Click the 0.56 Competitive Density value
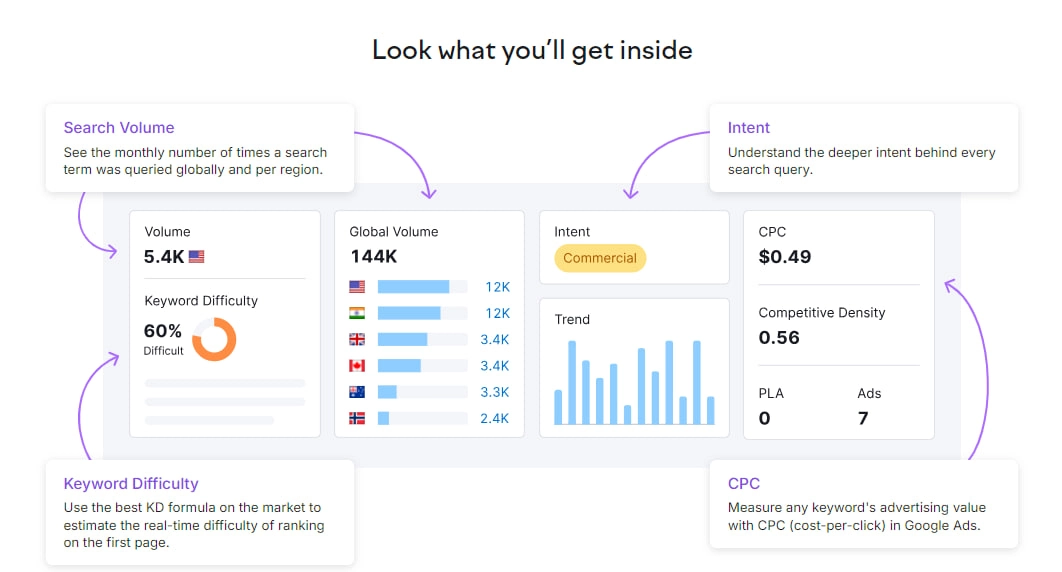This screenshot has height=572, width=1062. (779, 337)
